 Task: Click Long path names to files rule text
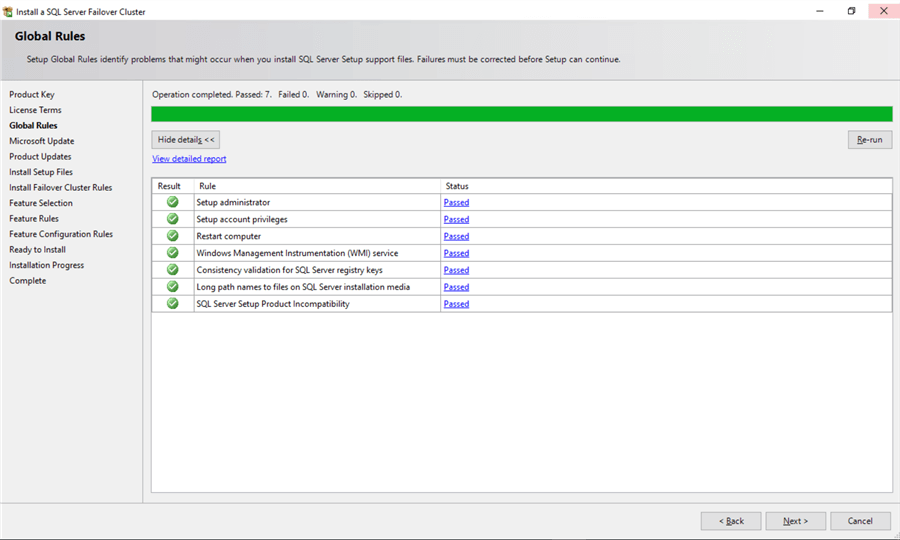[303, 286]
